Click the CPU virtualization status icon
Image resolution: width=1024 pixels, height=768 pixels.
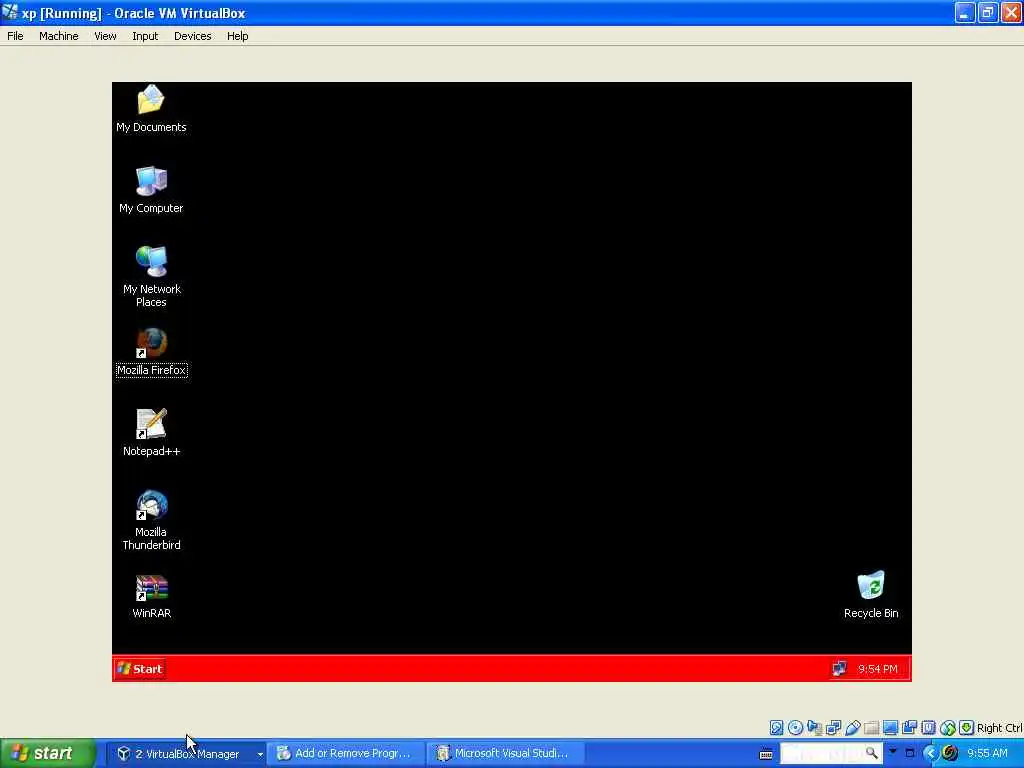coord(928,728)
